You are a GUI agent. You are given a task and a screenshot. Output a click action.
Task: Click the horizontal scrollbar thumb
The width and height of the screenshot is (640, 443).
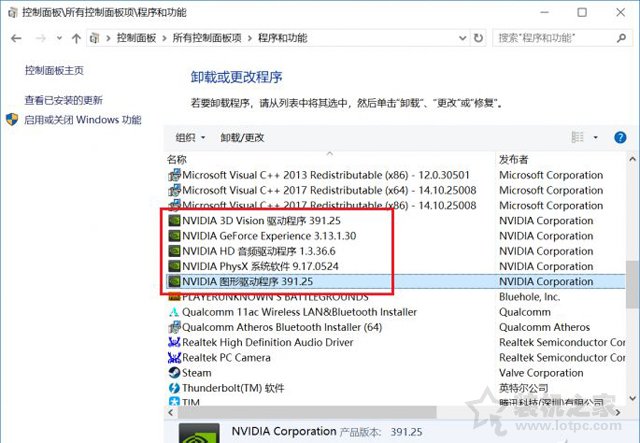[307, 412]
